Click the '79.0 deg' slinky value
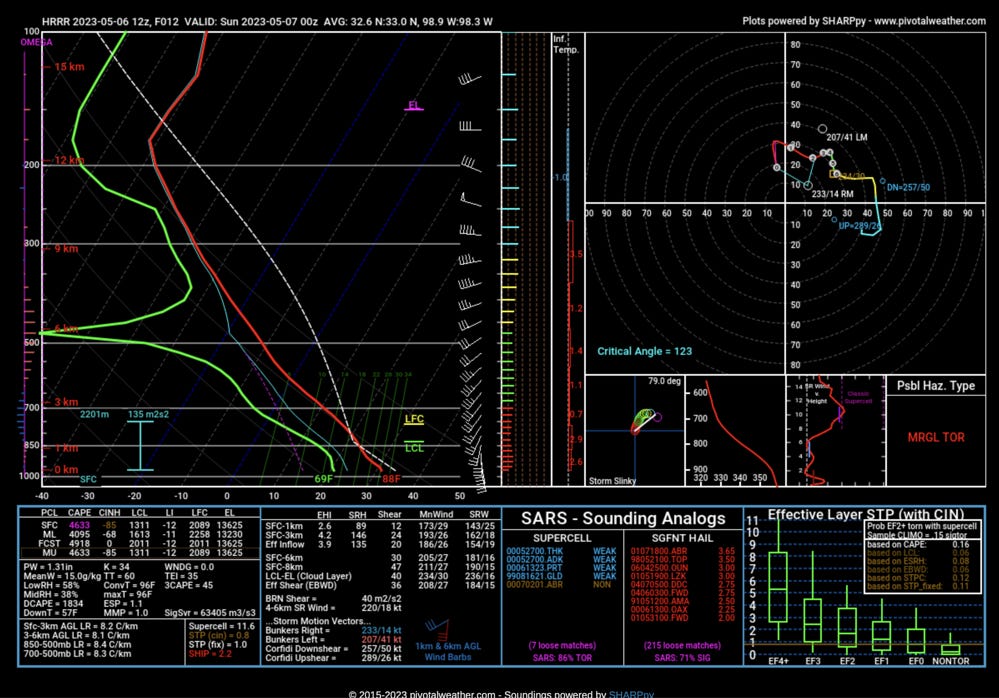Viewport: 999px width, 698px height. pos(665,381)
